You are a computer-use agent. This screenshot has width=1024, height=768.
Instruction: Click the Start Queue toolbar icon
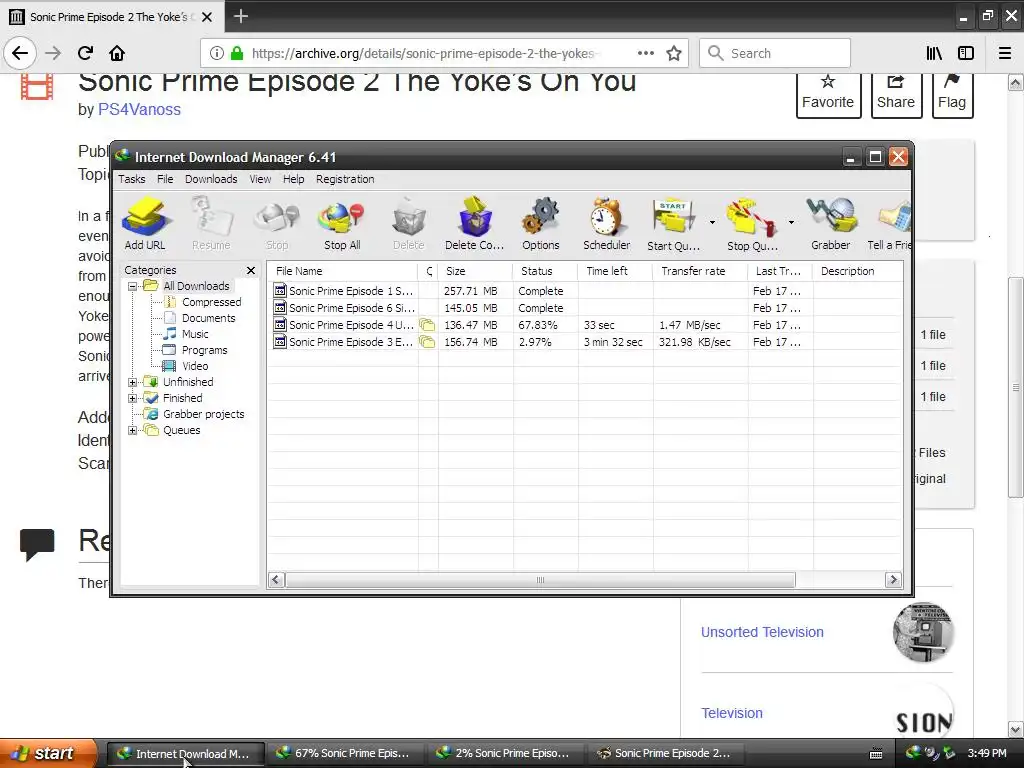point(673,224)
